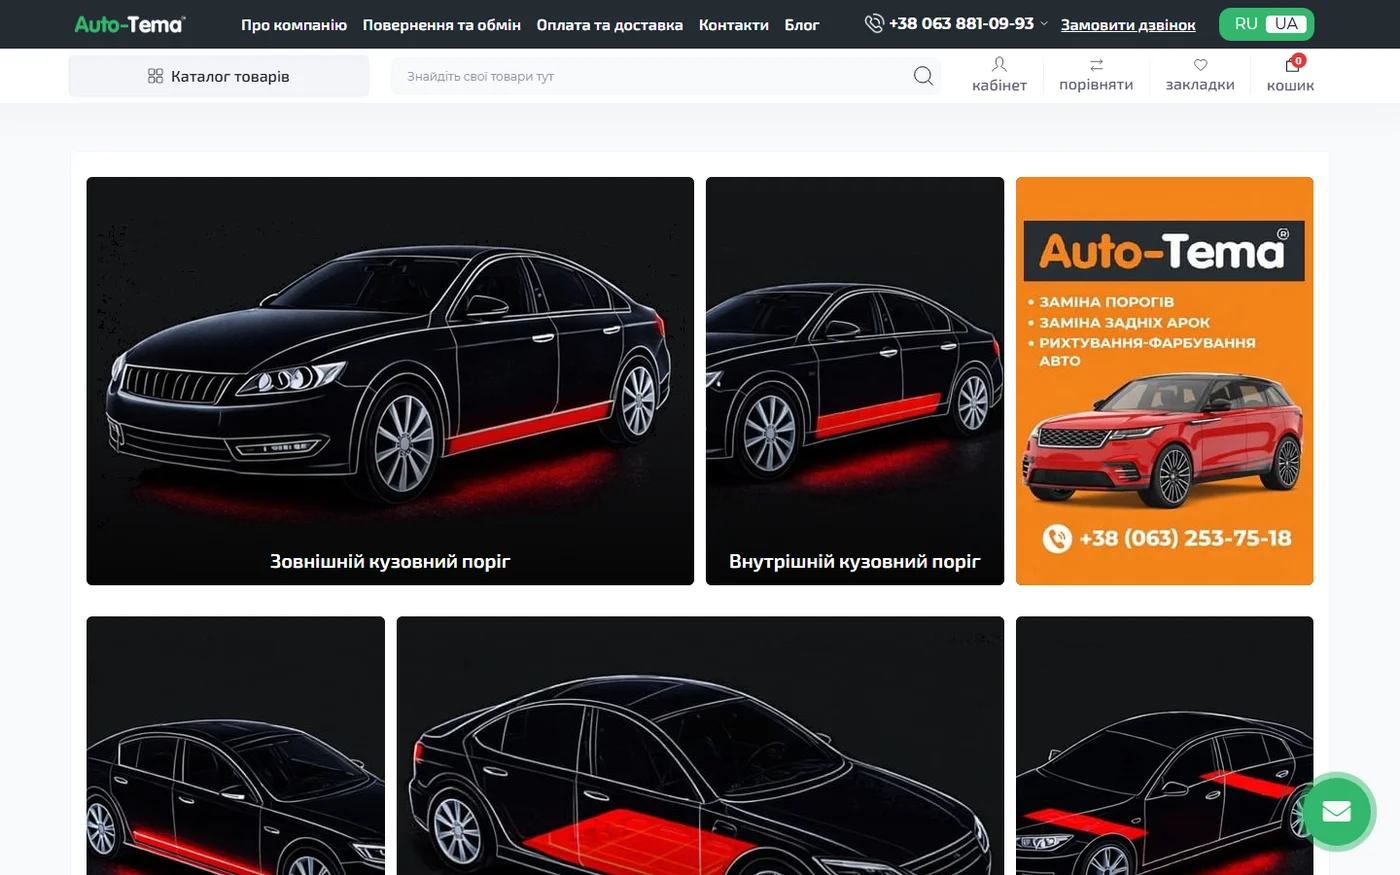Open the green envelope chat widget

click(1336, 811)
